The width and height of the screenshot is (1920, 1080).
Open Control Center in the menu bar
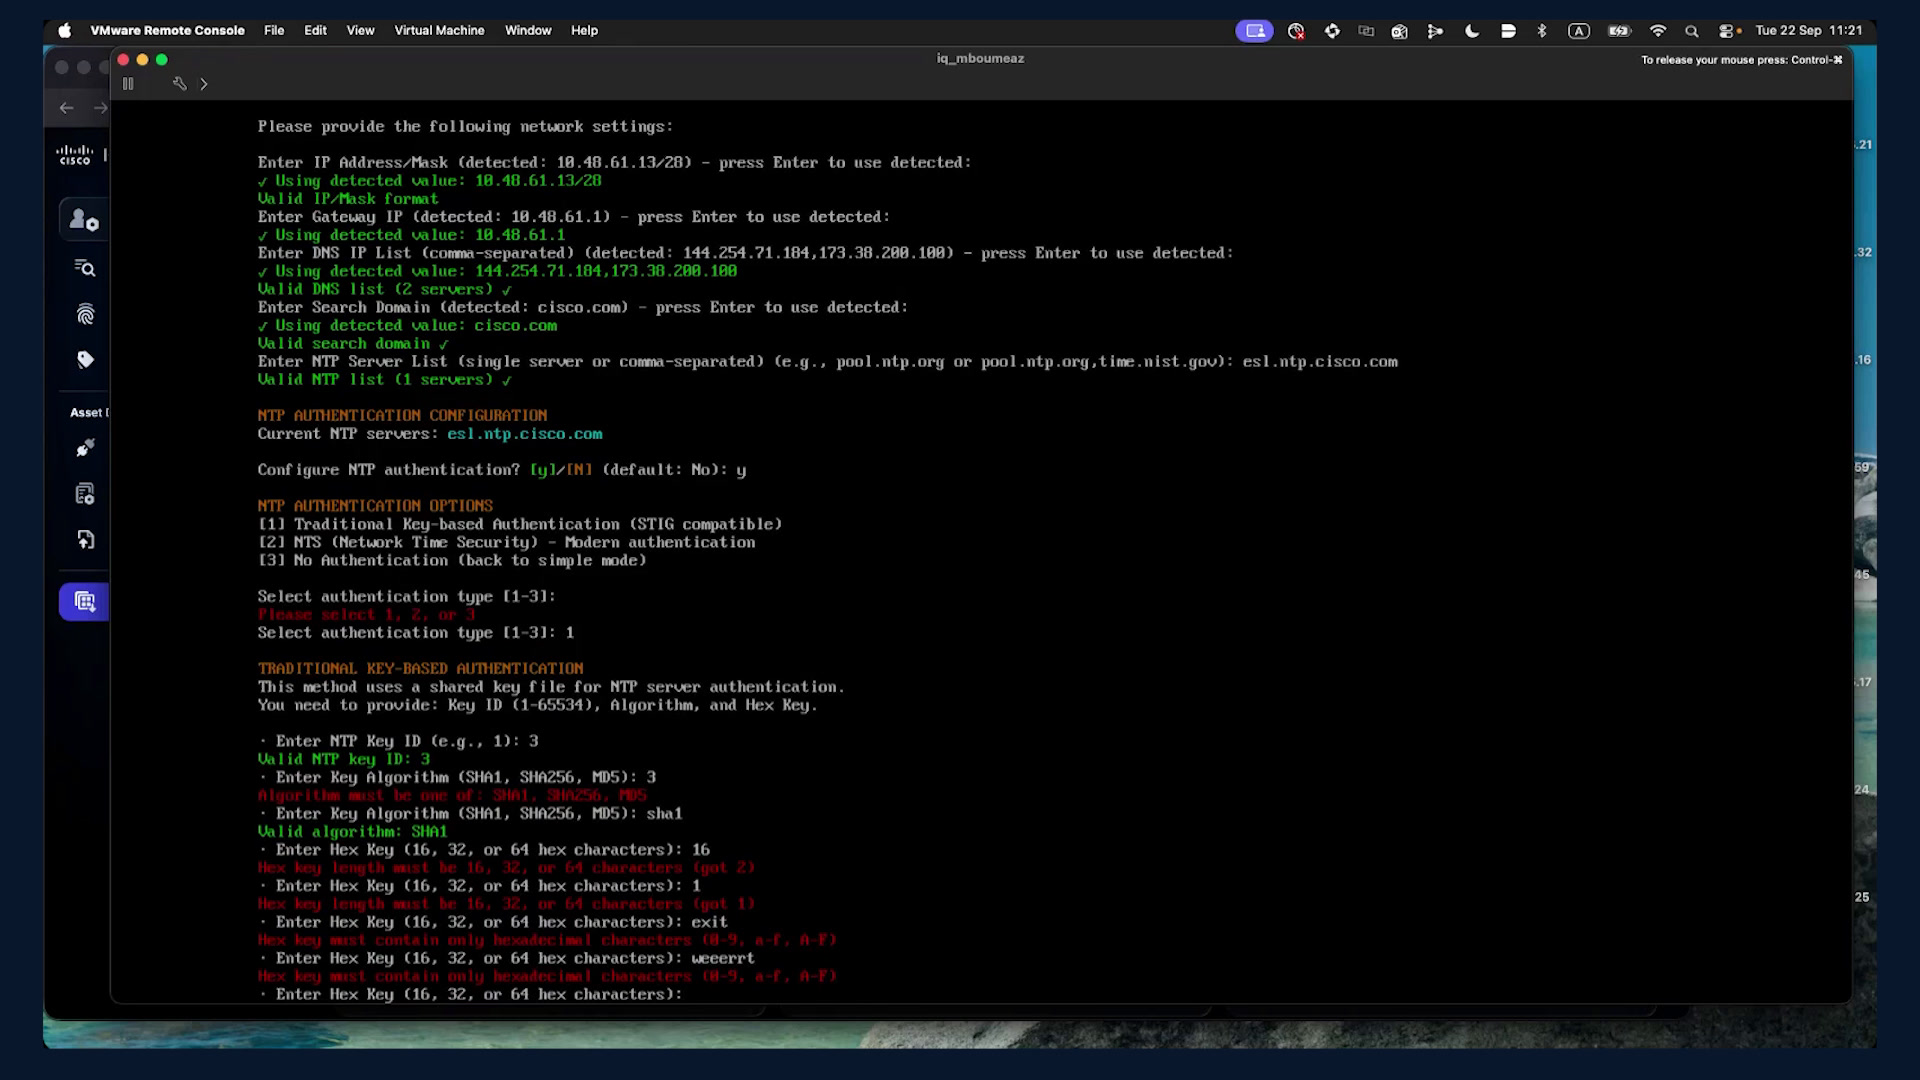tap(1727, 31)
